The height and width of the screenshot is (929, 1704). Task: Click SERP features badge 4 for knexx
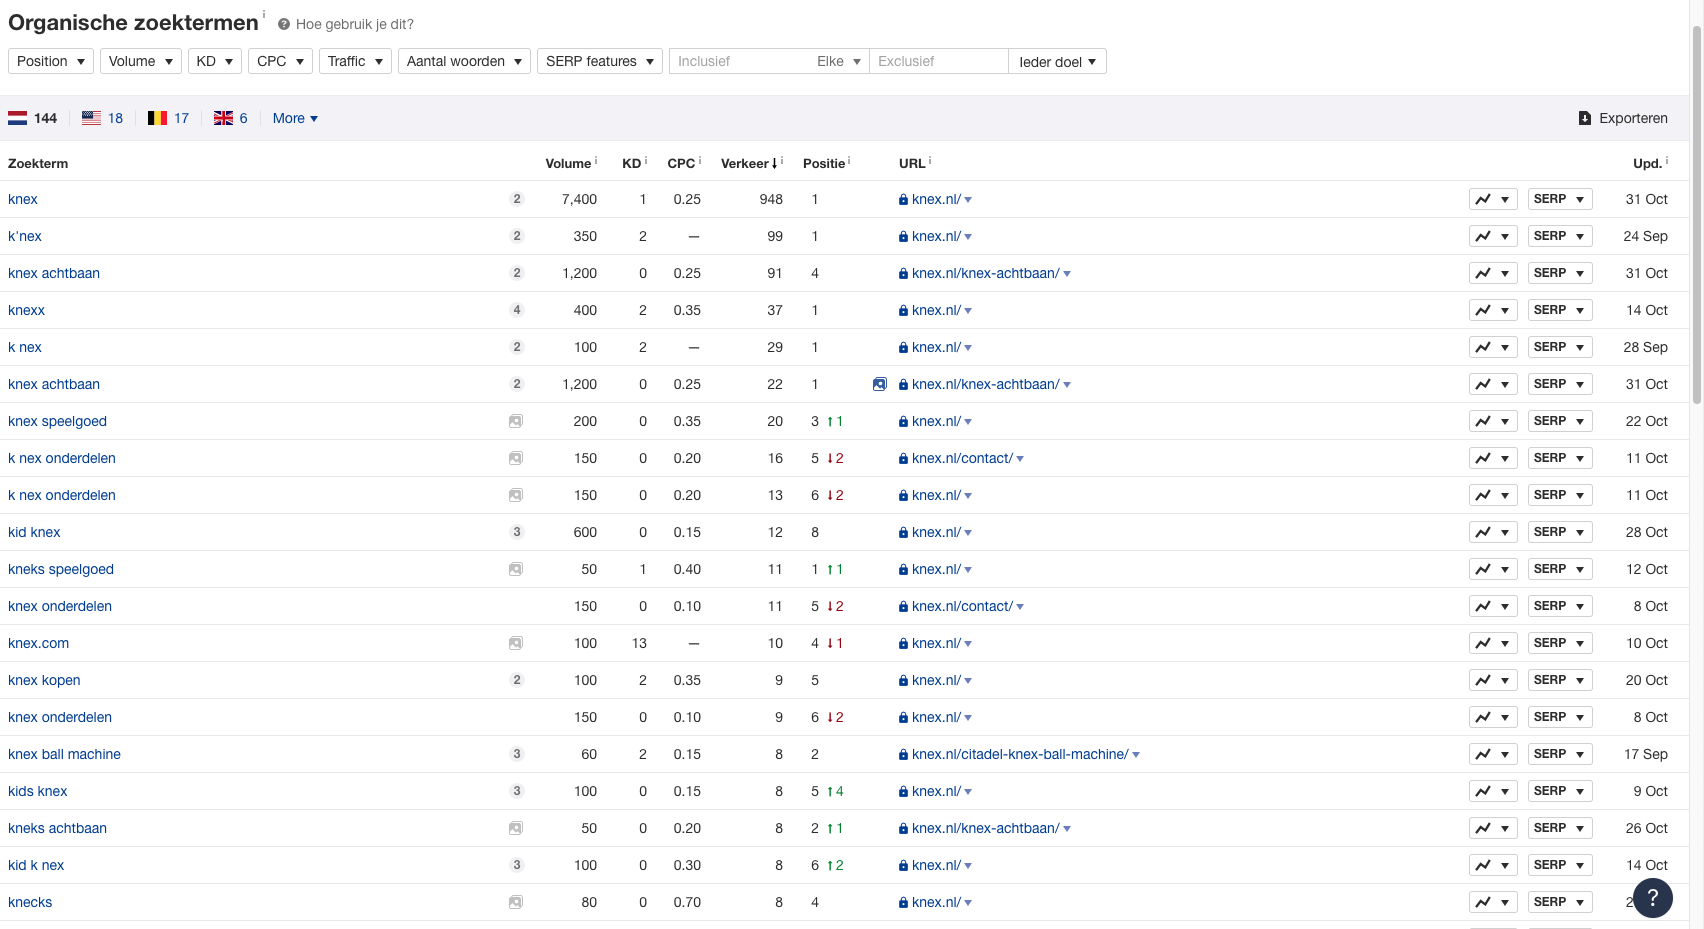click(x=517, y=310)
